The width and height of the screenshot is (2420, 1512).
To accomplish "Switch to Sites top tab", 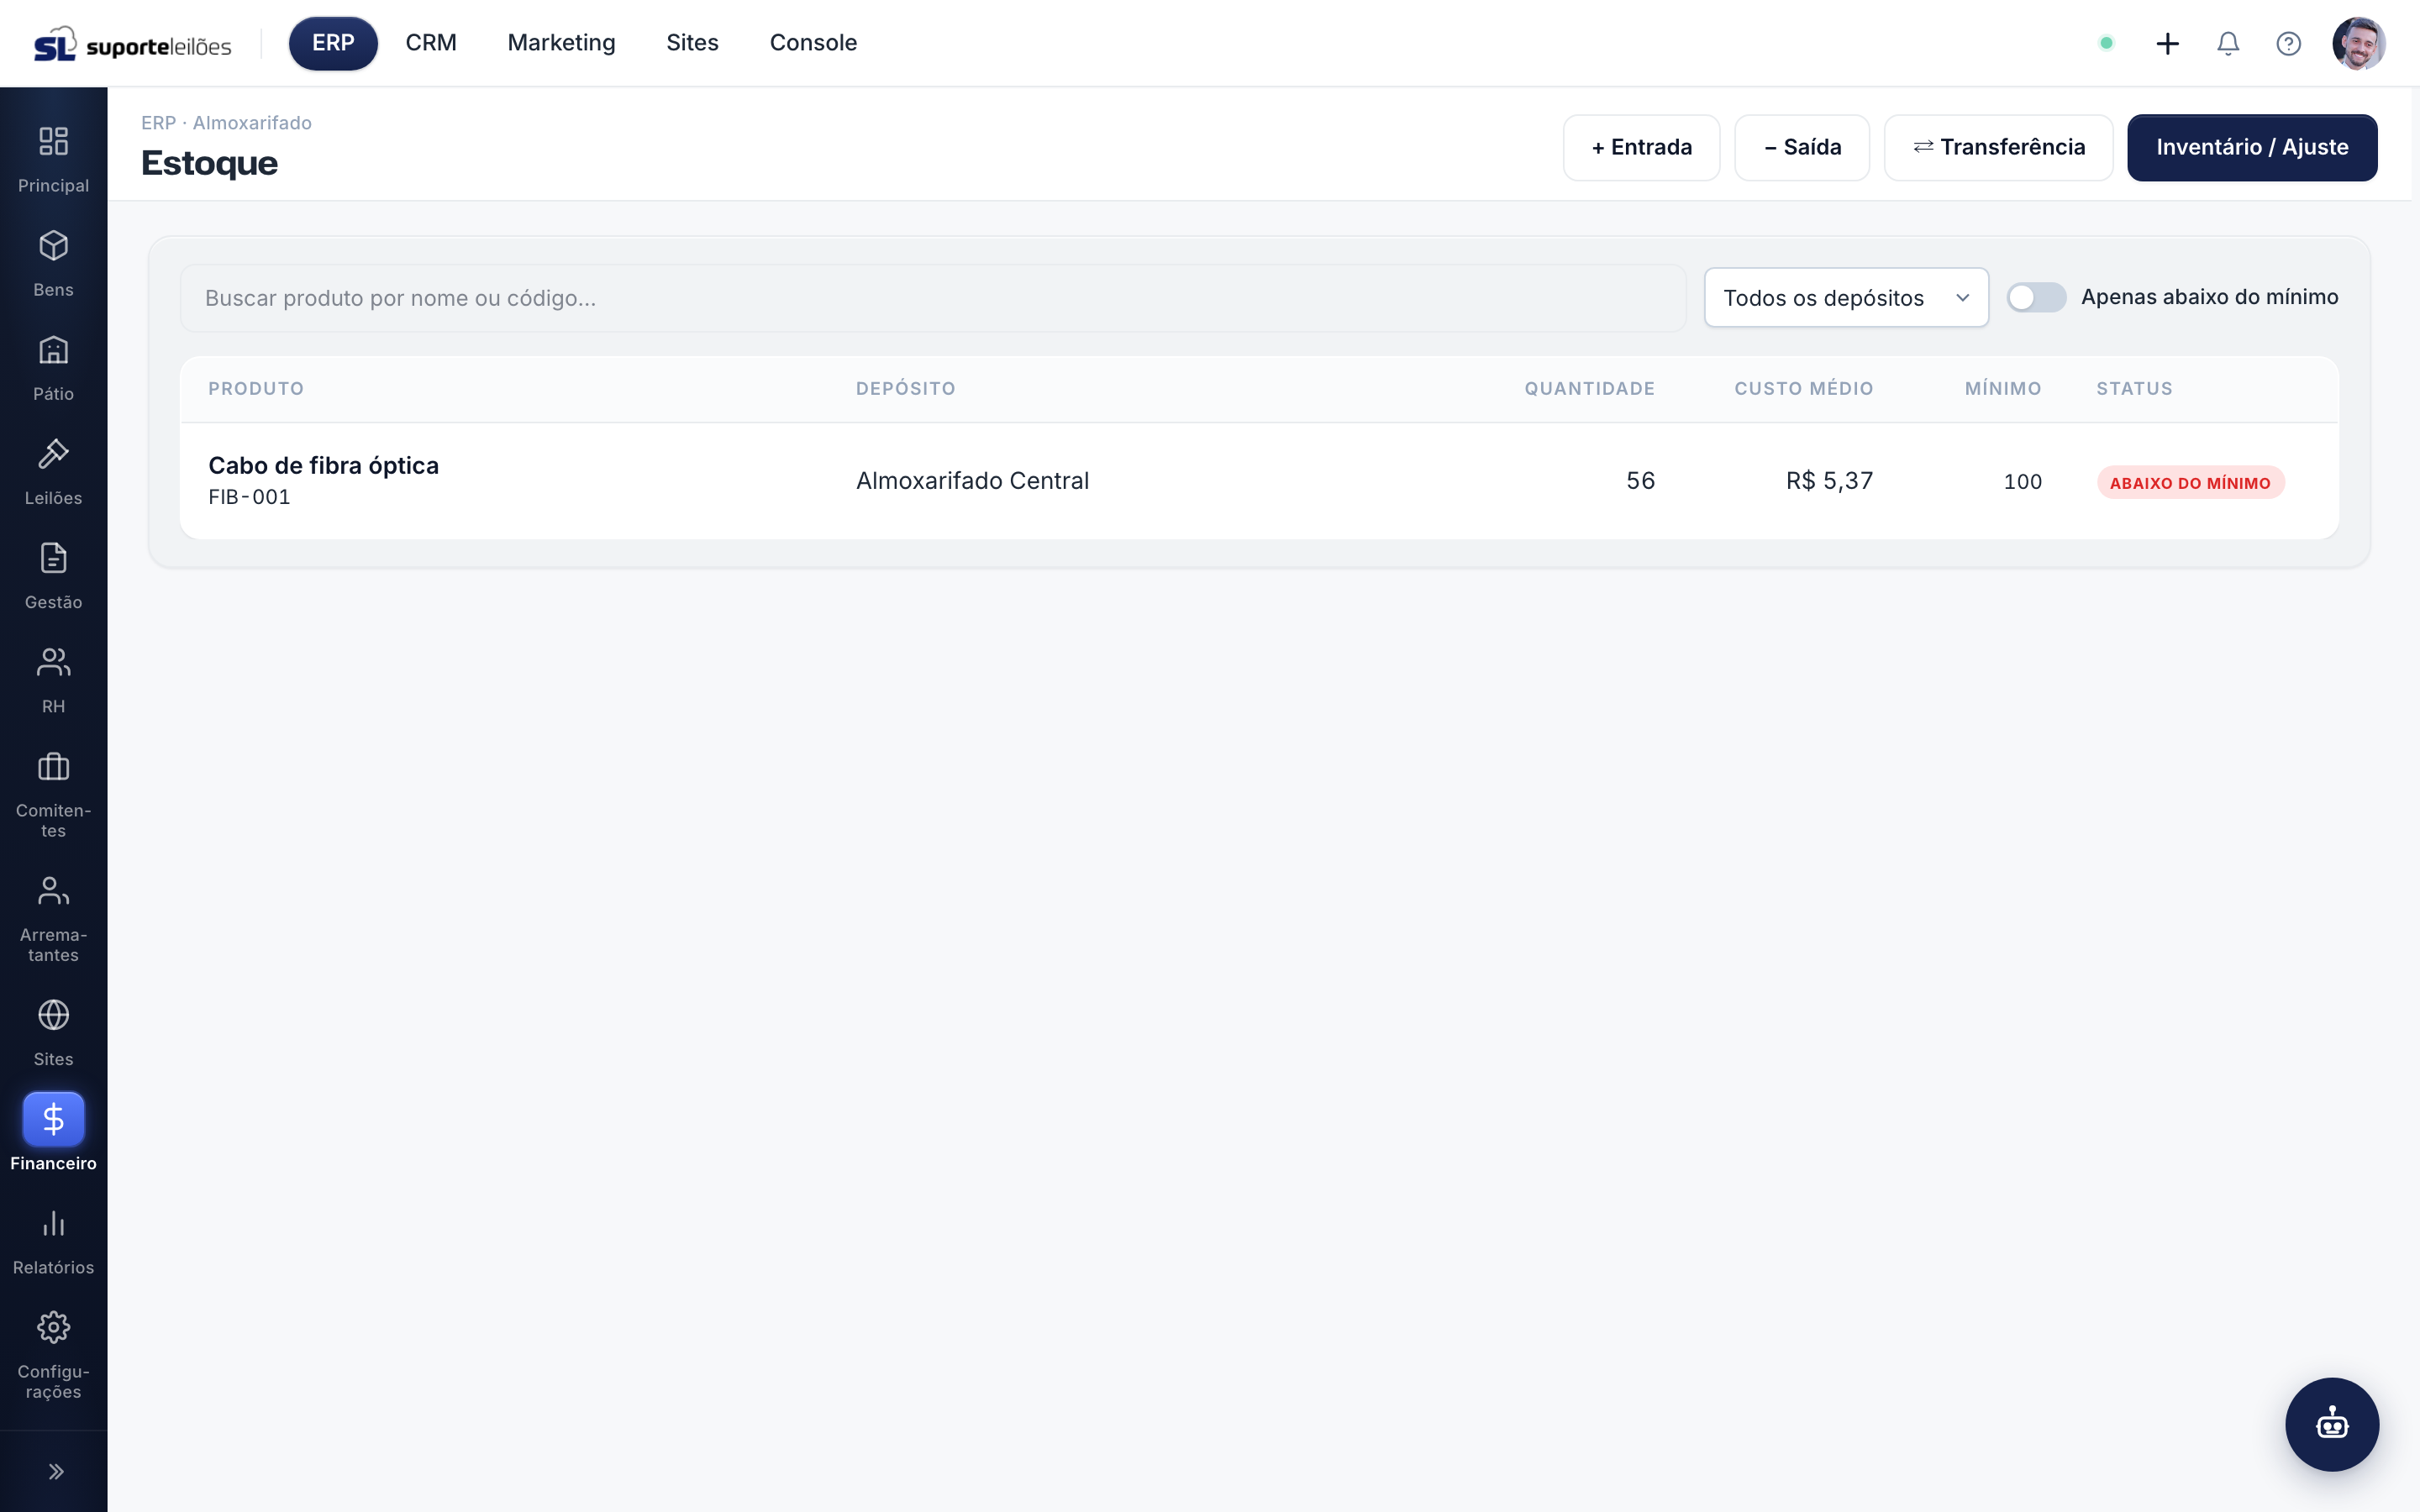I will (692, 43).
